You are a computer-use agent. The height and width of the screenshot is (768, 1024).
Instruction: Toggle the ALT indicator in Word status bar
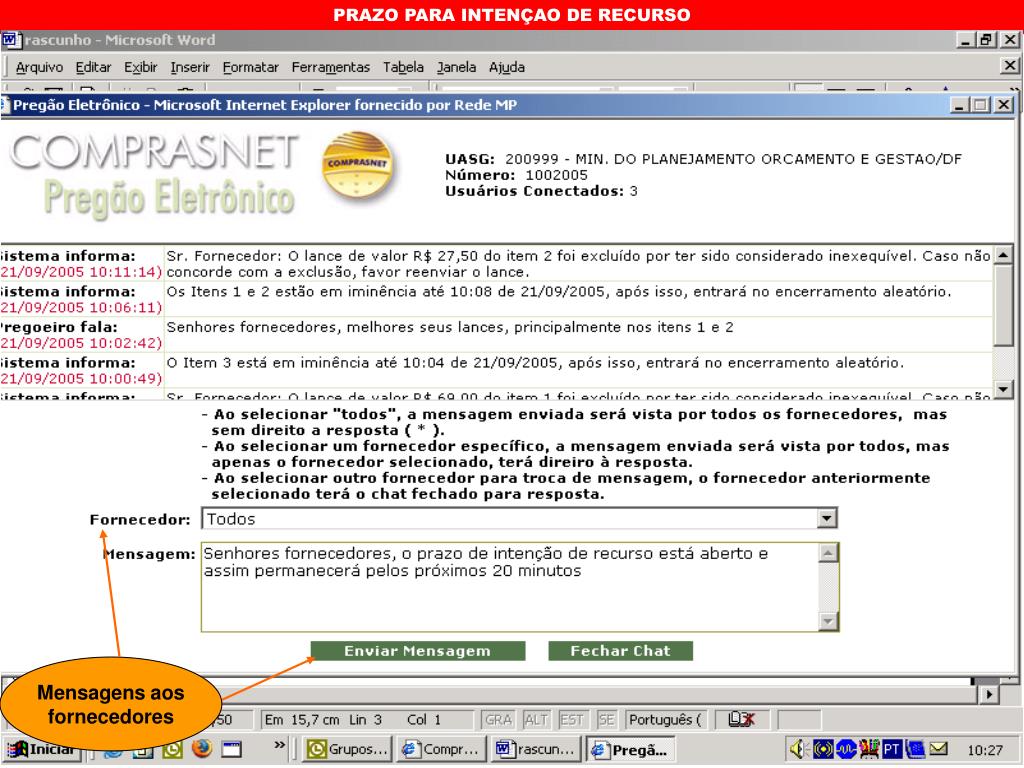536,720
